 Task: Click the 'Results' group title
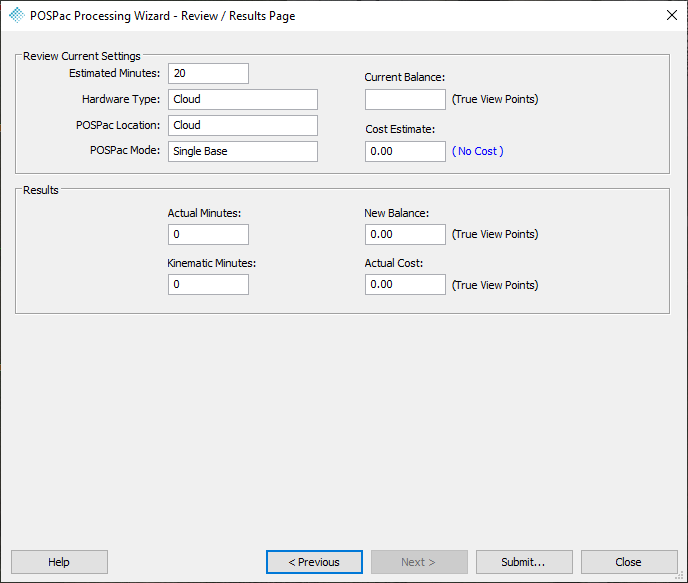pos(41,190)
